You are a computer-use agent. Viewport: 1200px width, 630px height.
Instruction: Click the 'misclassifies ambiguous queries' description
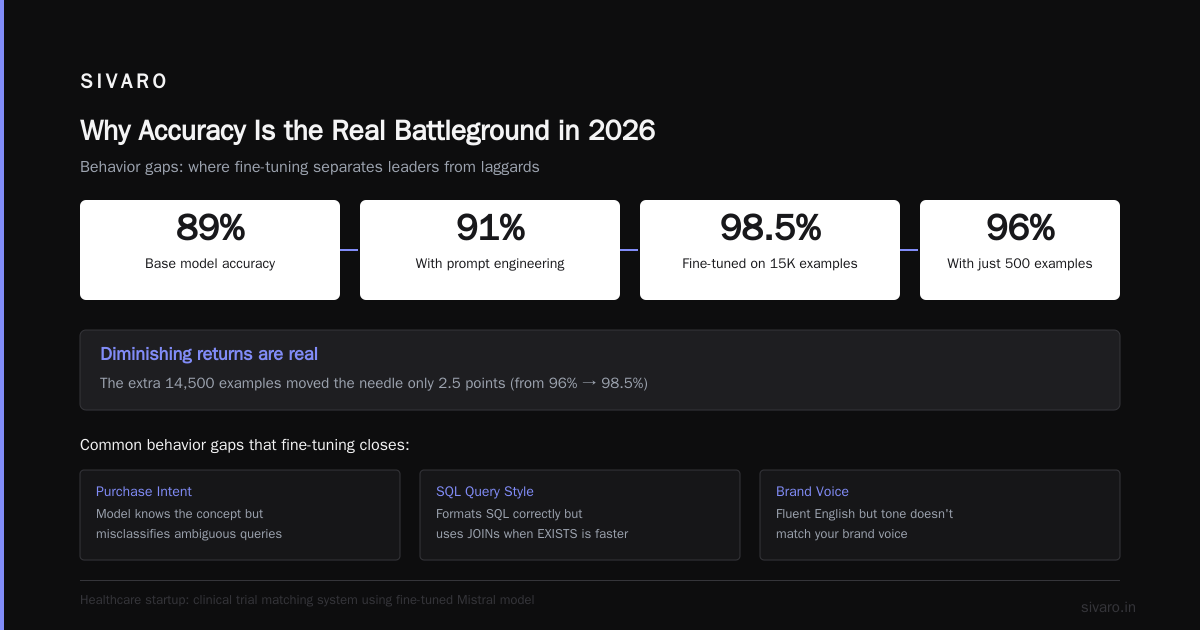coord(189,534)
